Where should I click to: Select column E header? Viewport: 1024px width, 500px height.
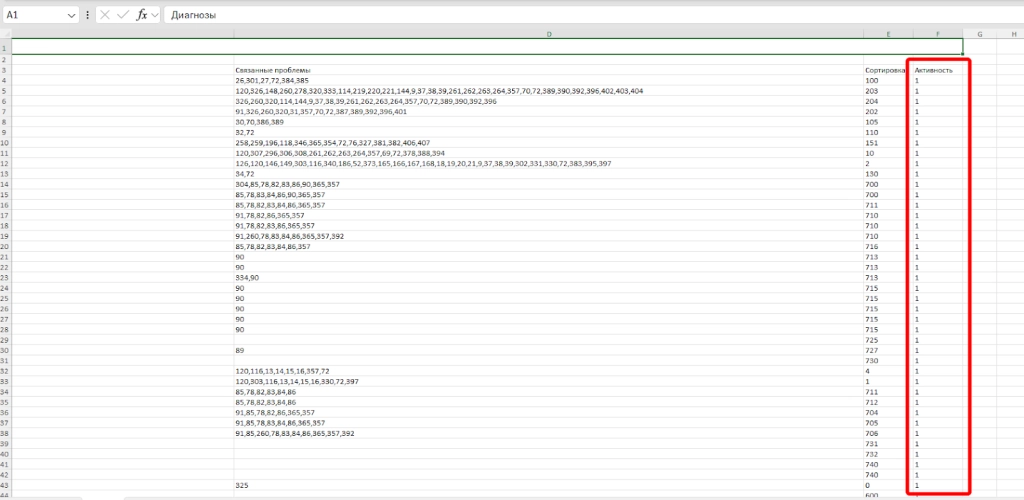click(887, 35)
